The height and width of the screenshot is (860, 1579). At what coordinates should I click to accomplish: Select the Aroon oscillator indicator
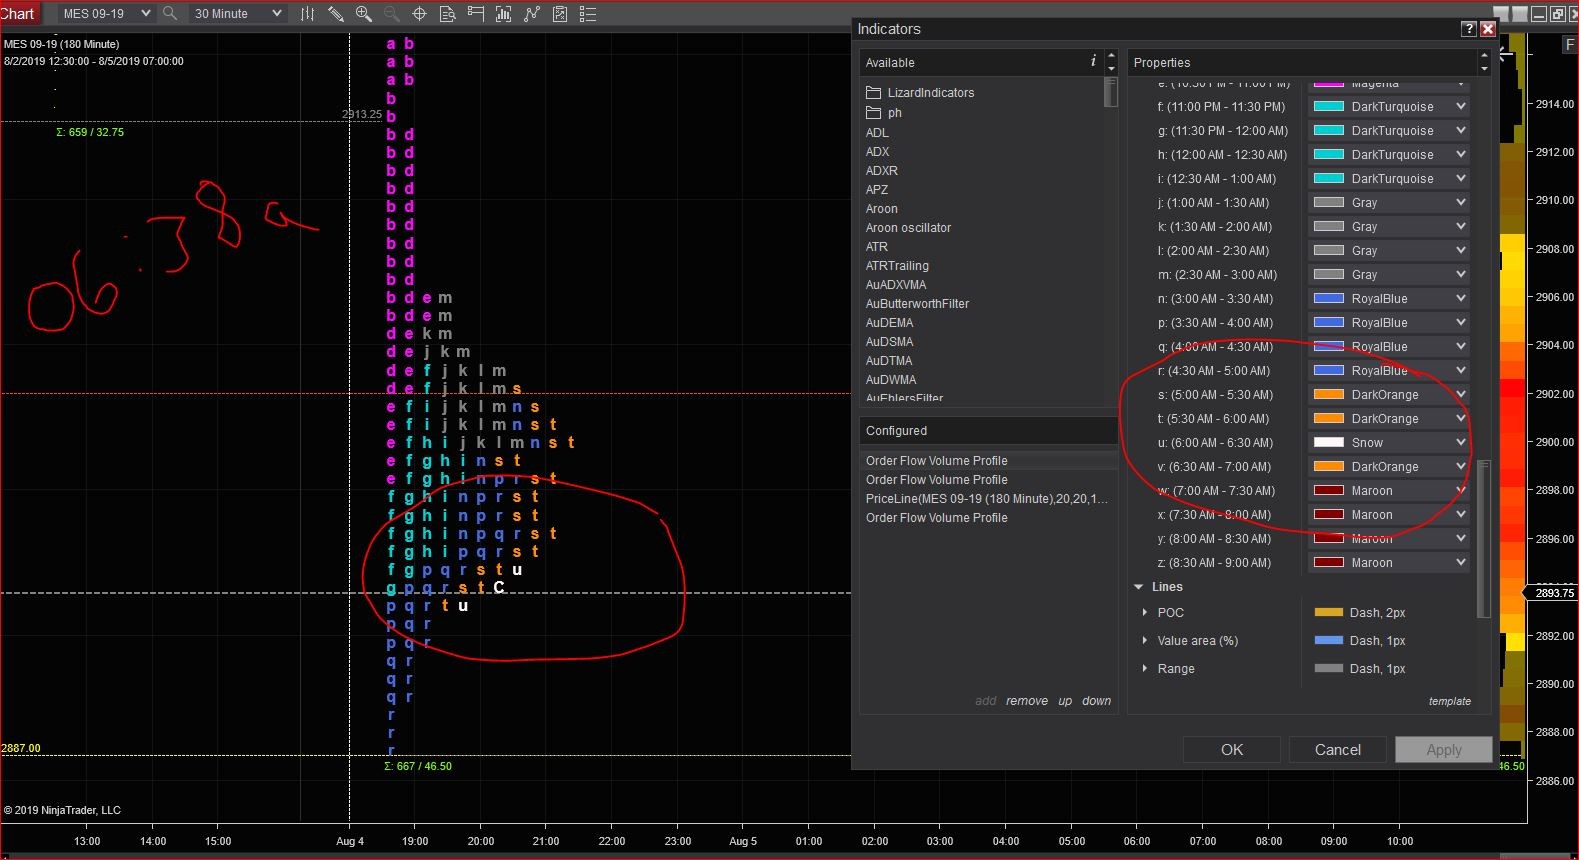click(x=908, y=228)
